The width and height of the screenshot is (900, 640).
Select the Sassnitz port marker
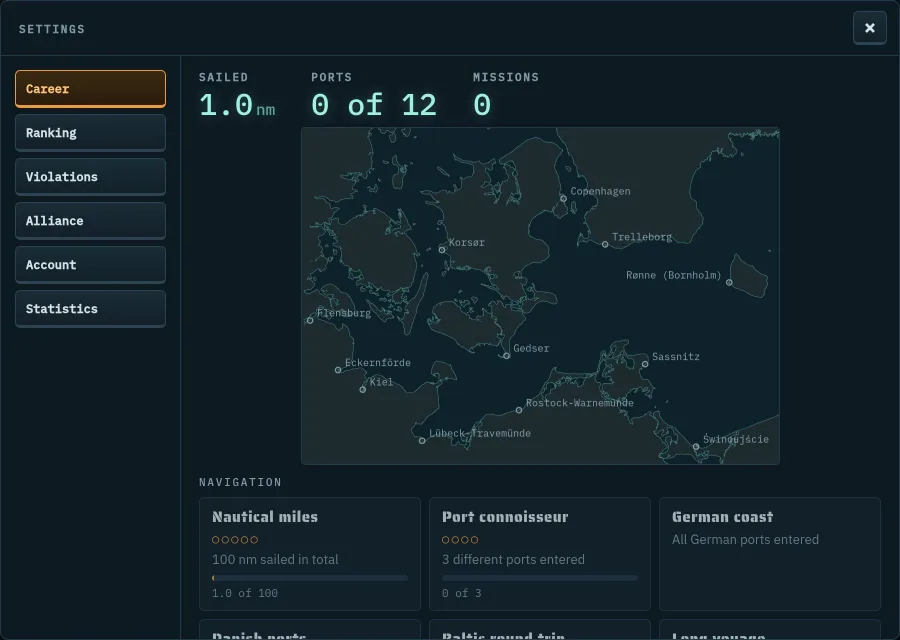coord(645,364)
